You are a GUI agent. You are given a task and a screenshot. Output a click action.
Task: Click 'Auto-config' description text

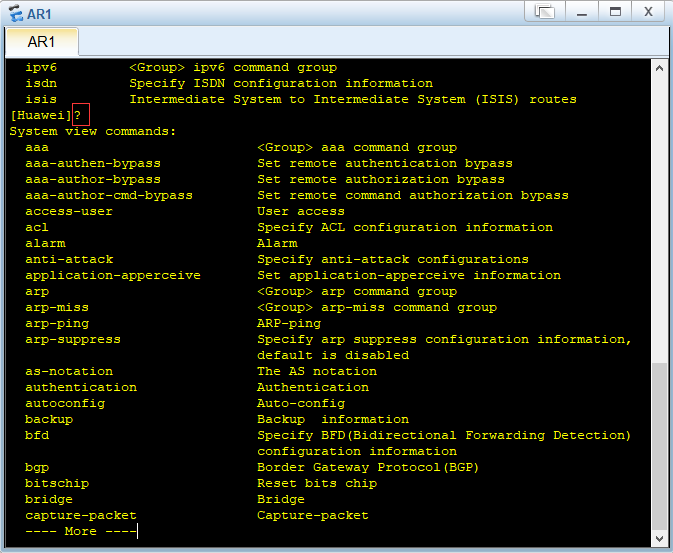[x=301, y=404]
